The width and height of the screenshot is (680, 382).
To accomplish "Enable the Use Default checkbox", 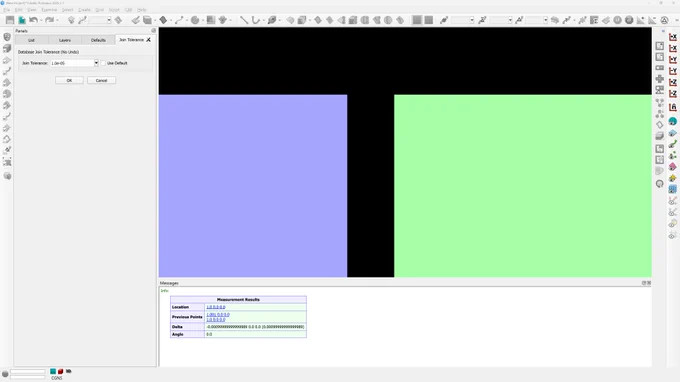I will pos(103,63).
